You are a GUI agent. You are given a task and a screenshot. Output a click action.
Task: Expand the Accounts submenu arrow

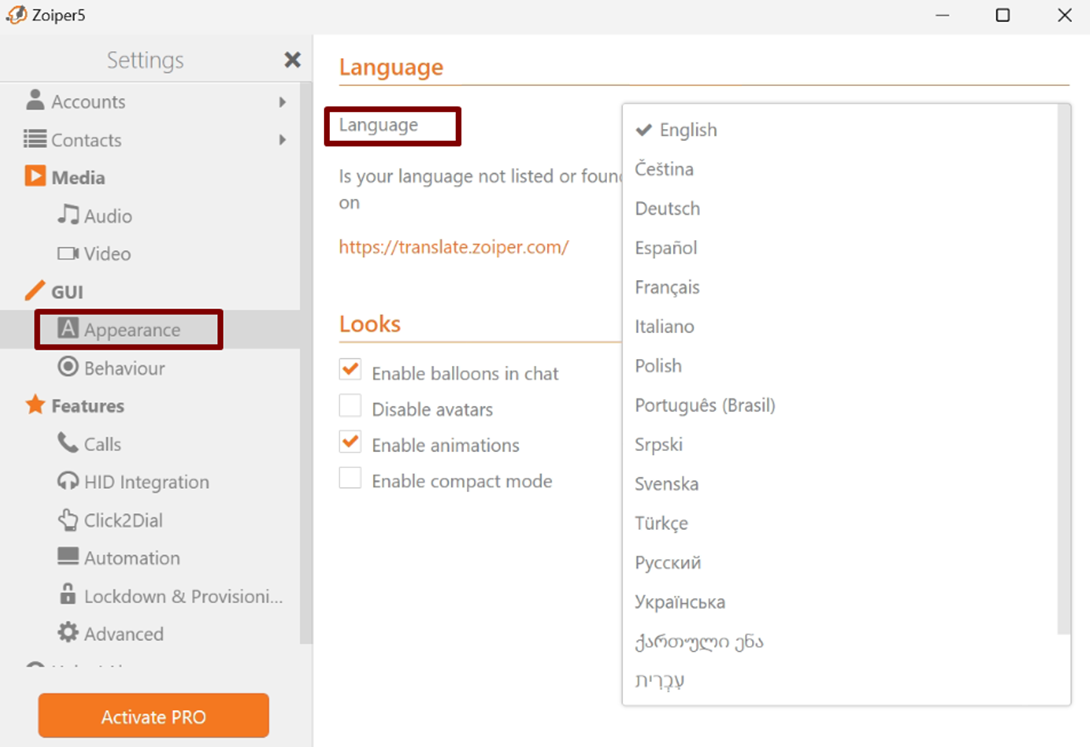coord(283,102)
